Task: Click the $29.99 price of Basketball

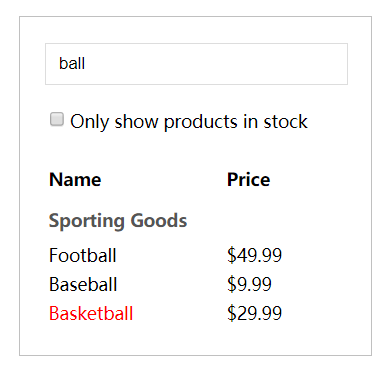Action: [x=254, y=314]
